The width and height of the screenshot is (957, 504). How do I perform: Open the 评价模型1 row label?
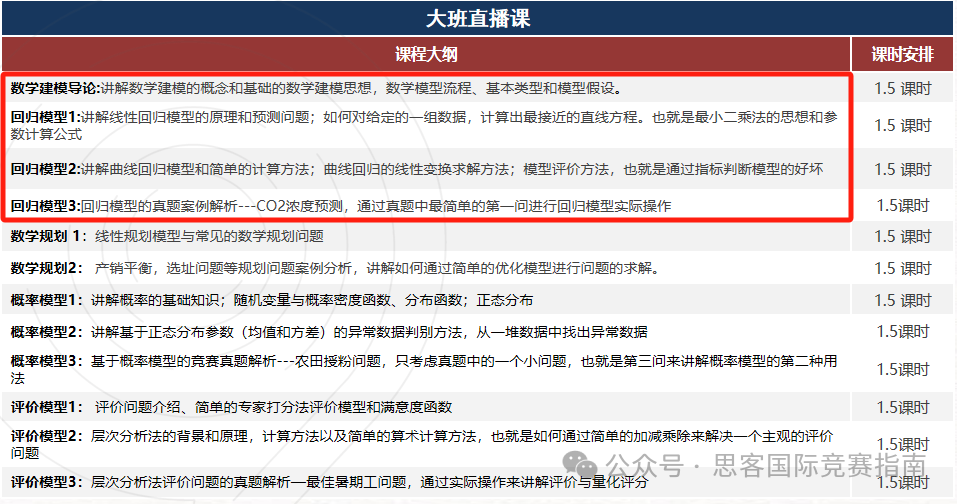point(47,407)
